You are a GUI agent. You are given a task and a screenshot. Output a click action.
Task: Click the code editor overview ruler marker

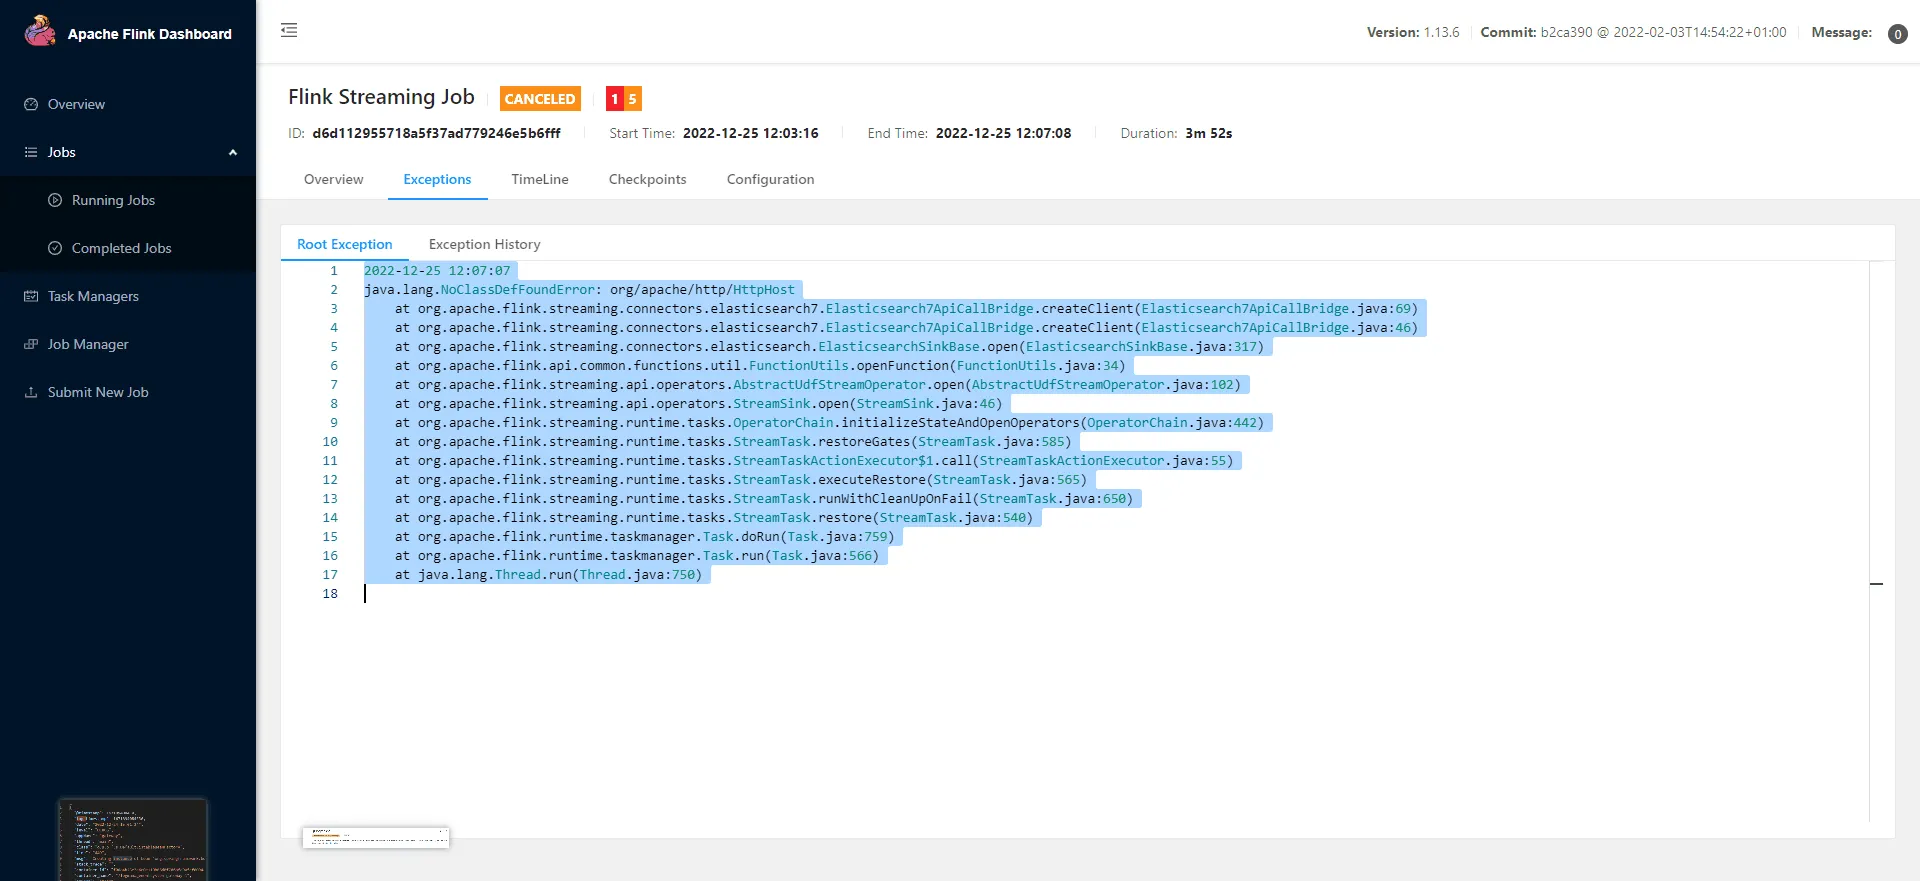coord(1876,583)
